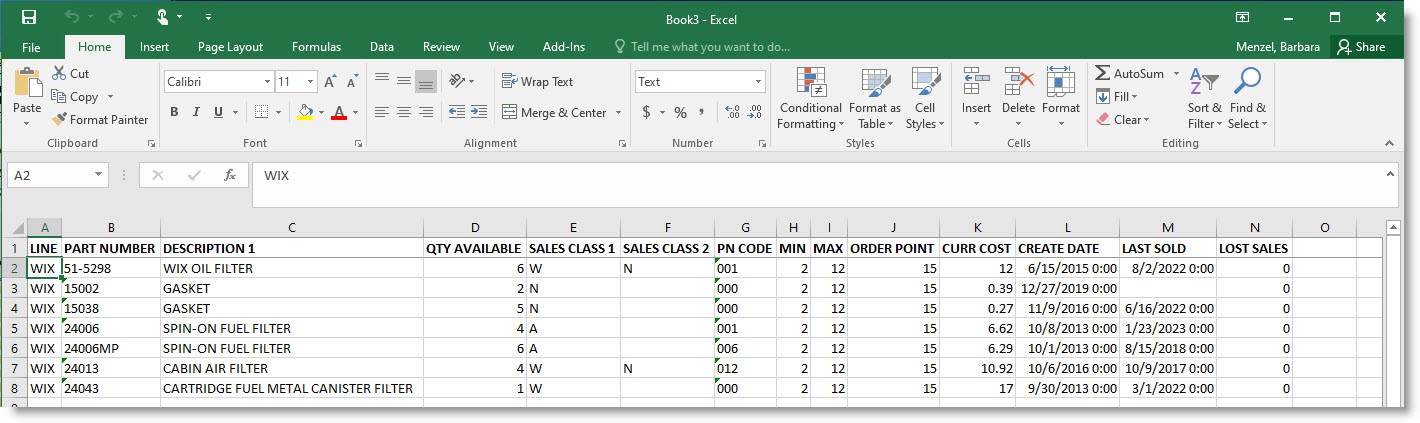Click the Format Painter brush icon
The image size is (1420, 423).
[60, 120]
